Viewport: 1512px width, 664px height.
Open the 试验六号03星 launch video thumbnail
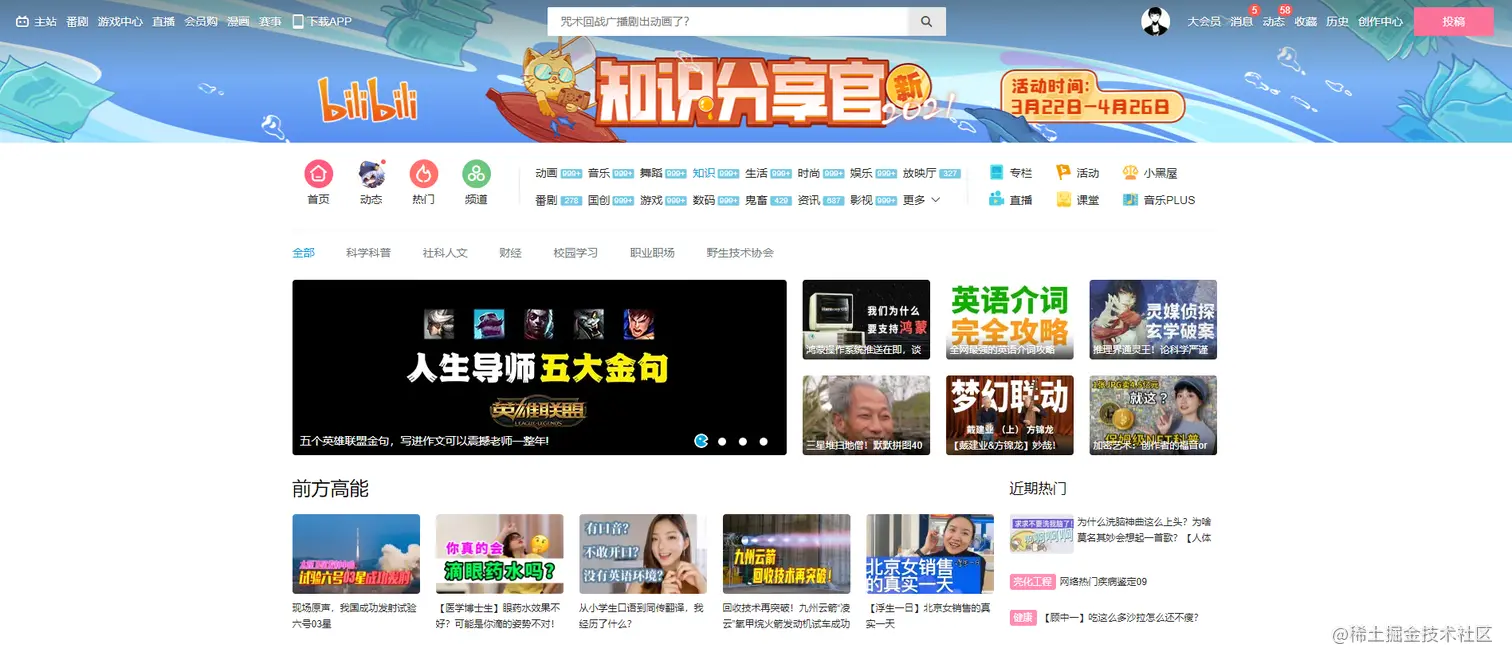(x=356, y=554)
